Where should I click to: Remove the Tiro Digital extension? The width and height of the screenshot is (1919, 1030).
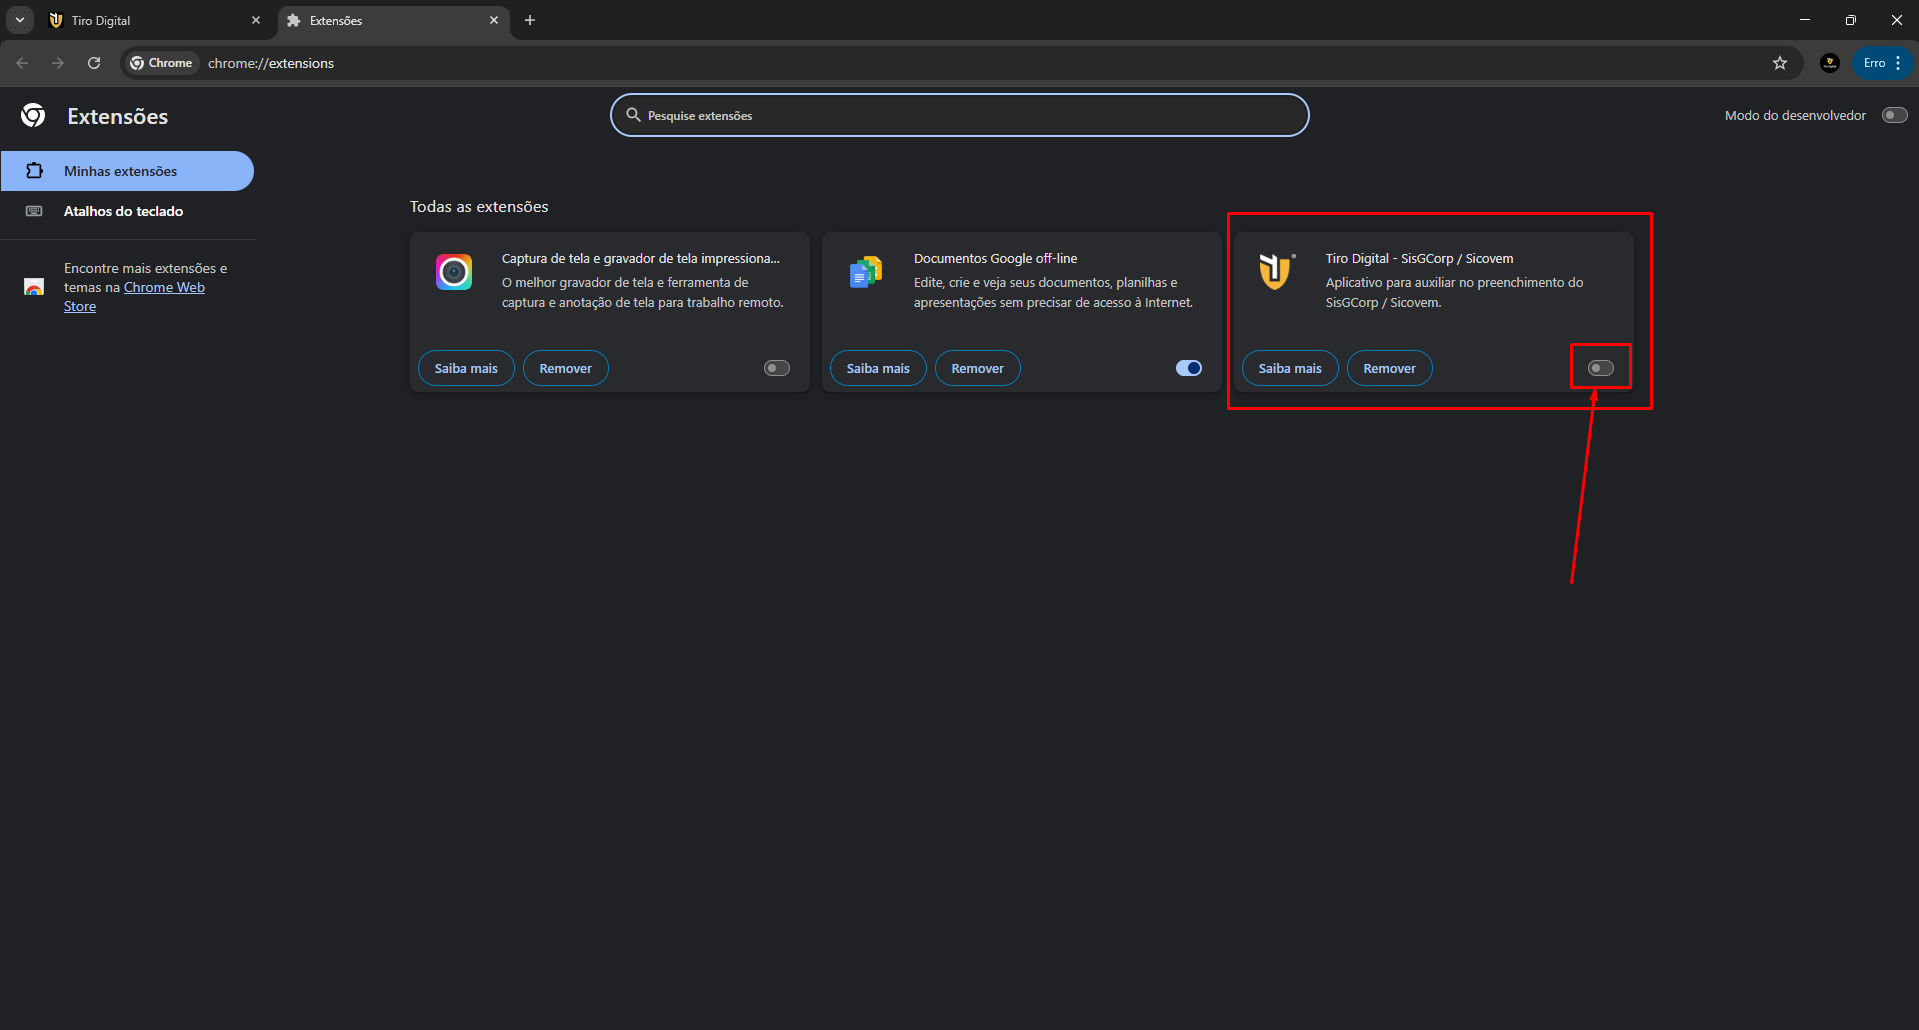1390,368
